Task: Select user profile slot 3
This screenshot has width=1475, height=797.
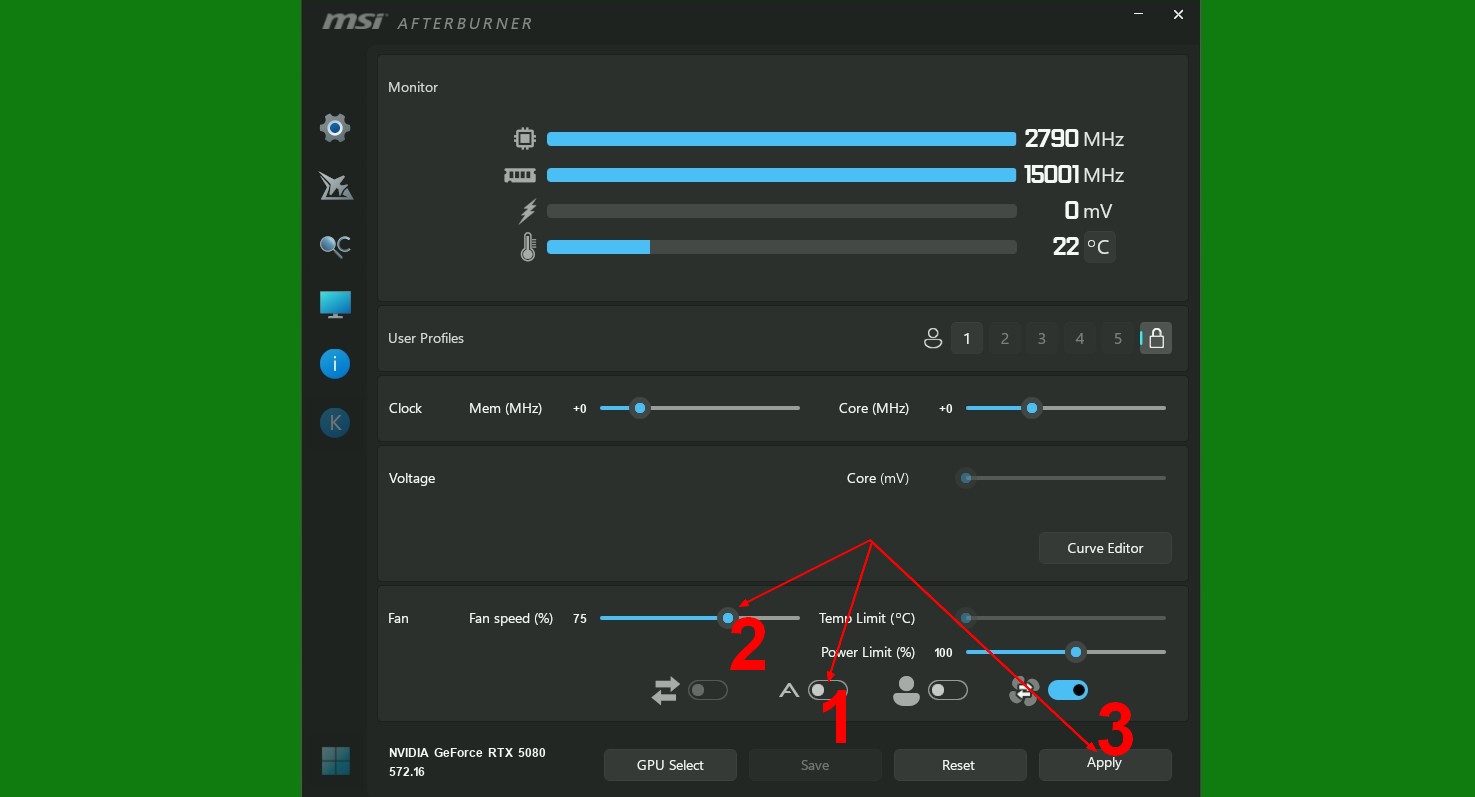Action: (x=1042, y=339)
